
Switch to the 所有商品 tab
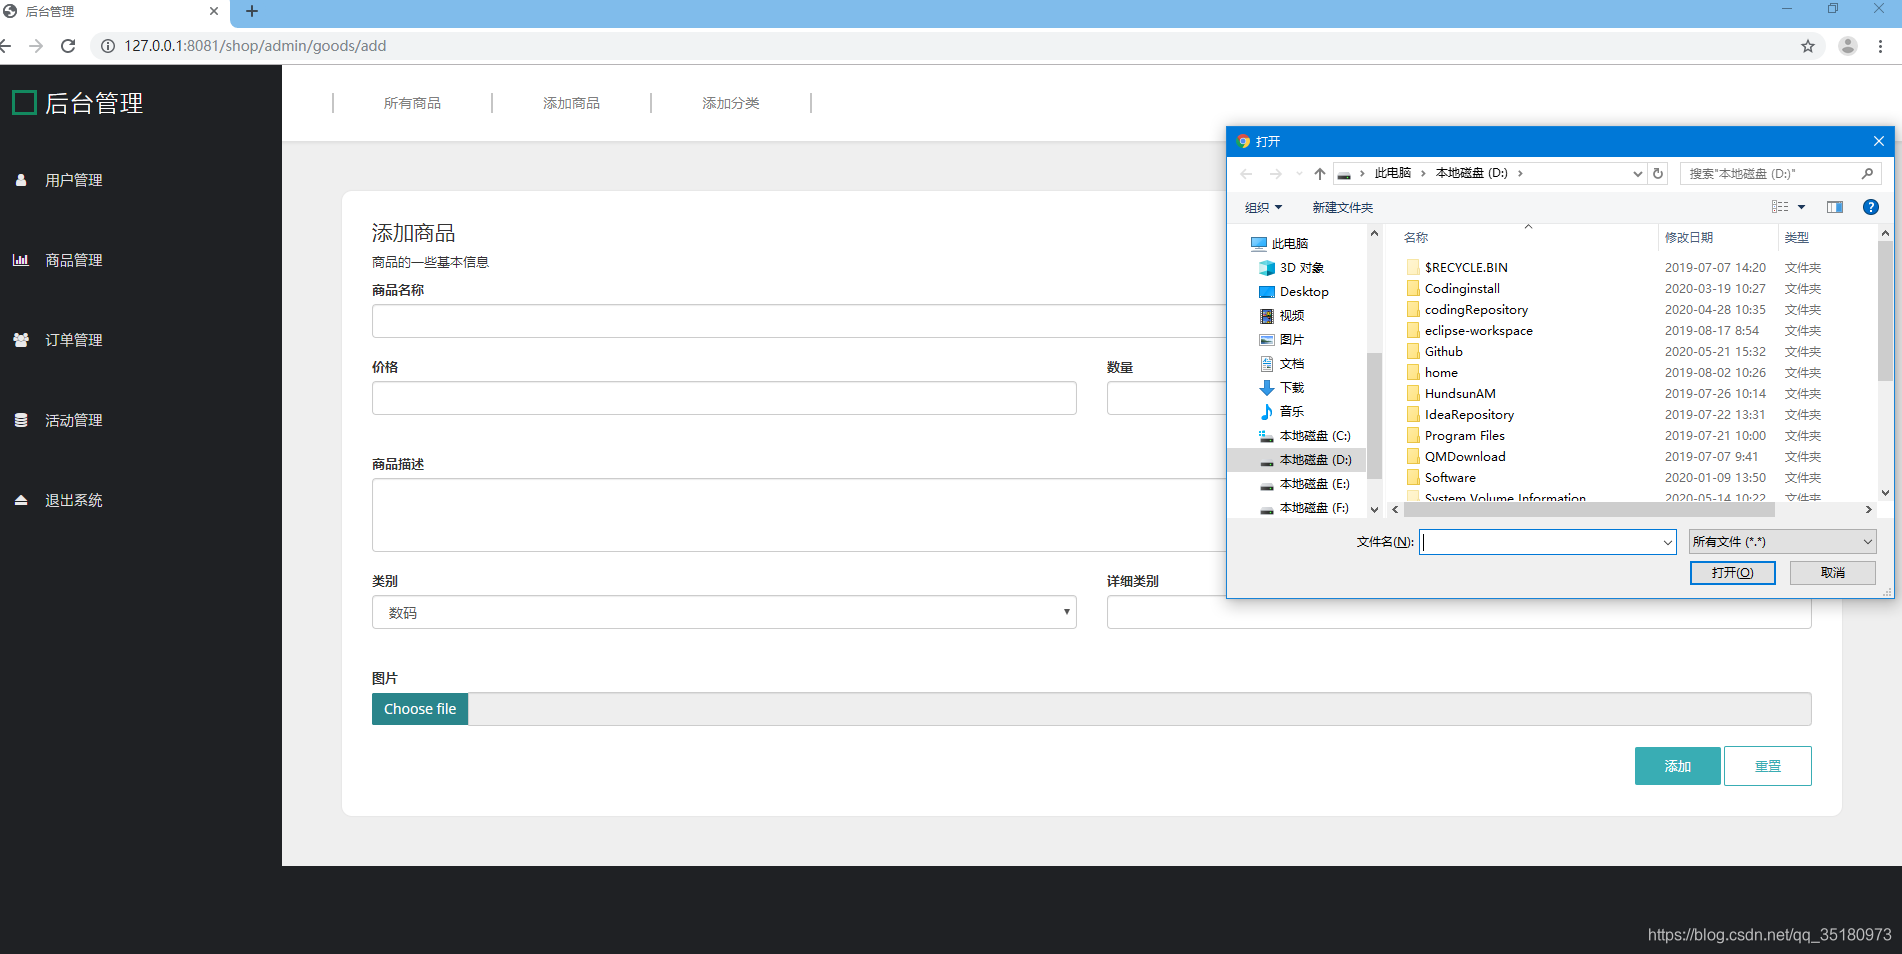412,103
